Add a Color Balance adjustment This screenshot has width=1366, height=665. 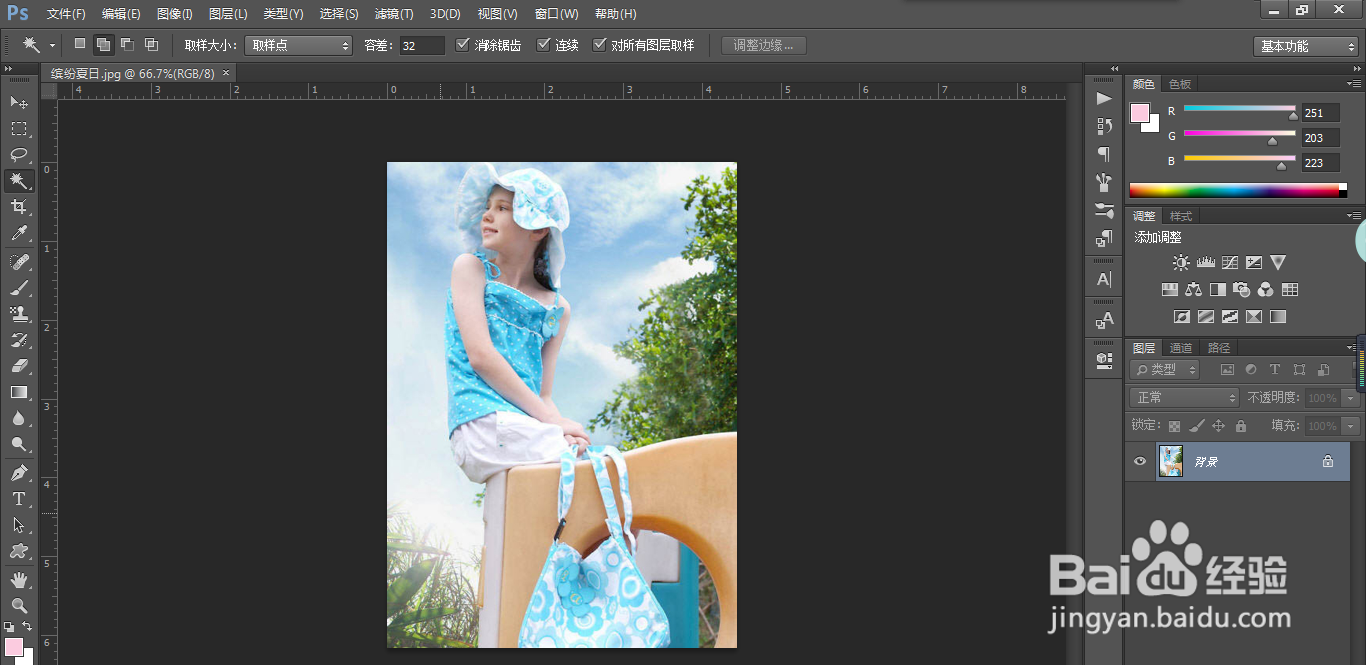point(1193,290)
